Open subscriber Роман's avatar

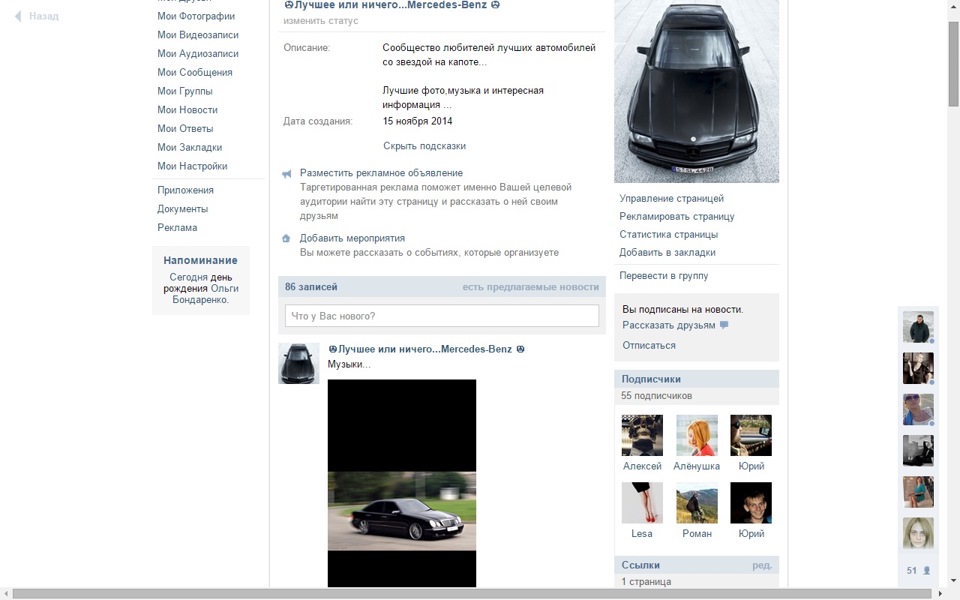coord(697,503)
